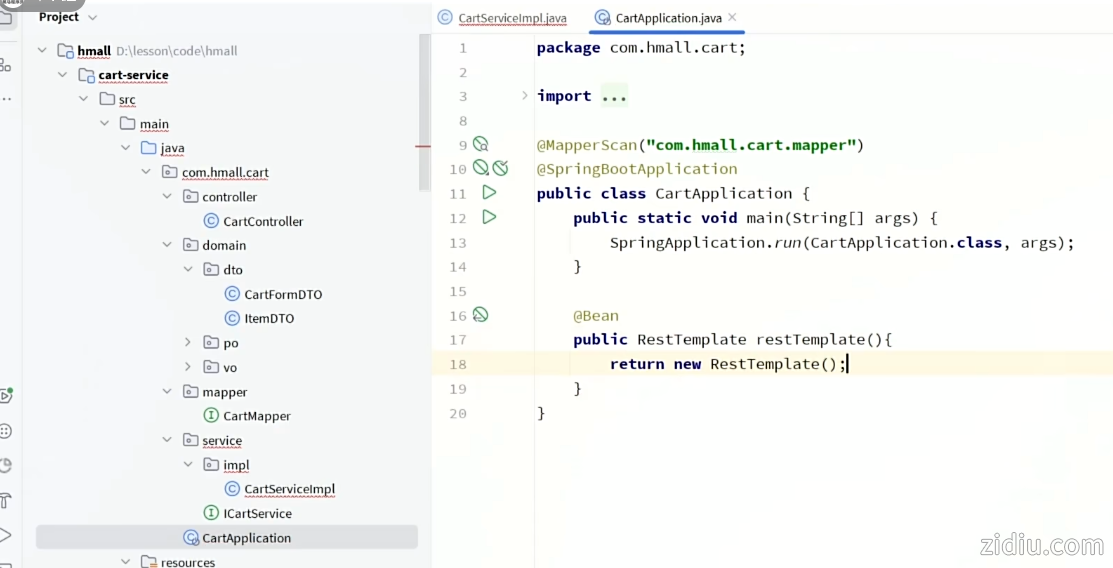Click the run gutter icon beside the CartApplication class

coord(489,192)
